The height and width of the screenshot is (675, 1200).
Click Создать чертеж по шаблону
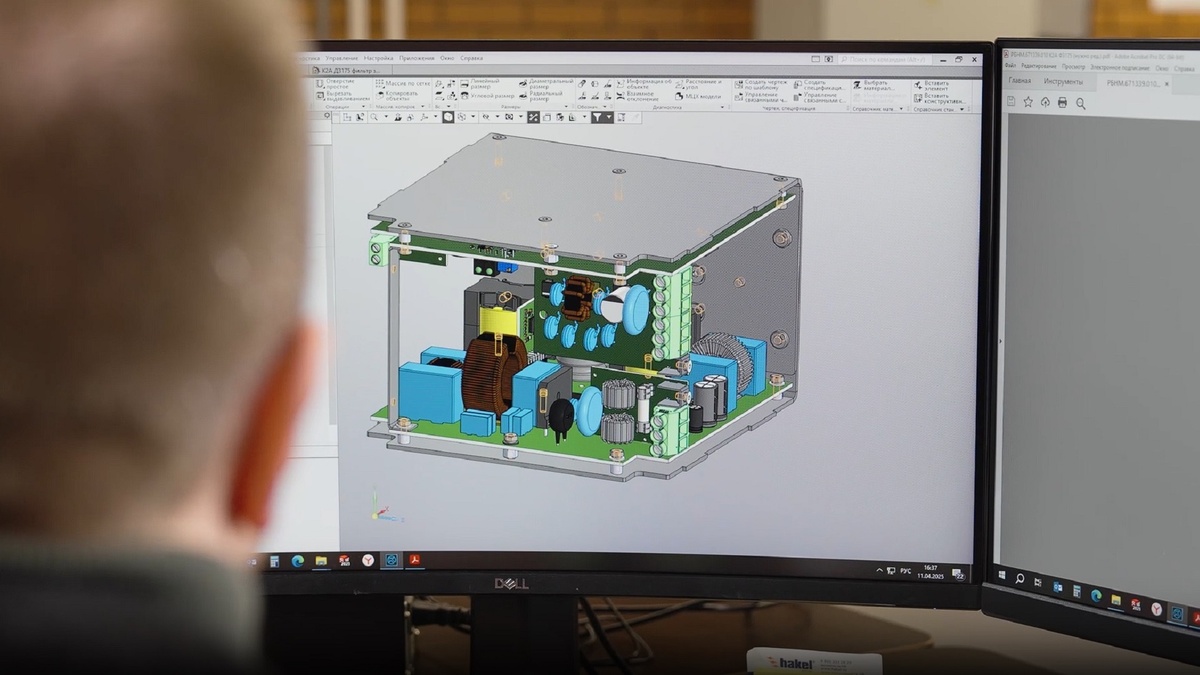[x=761, y=84]
